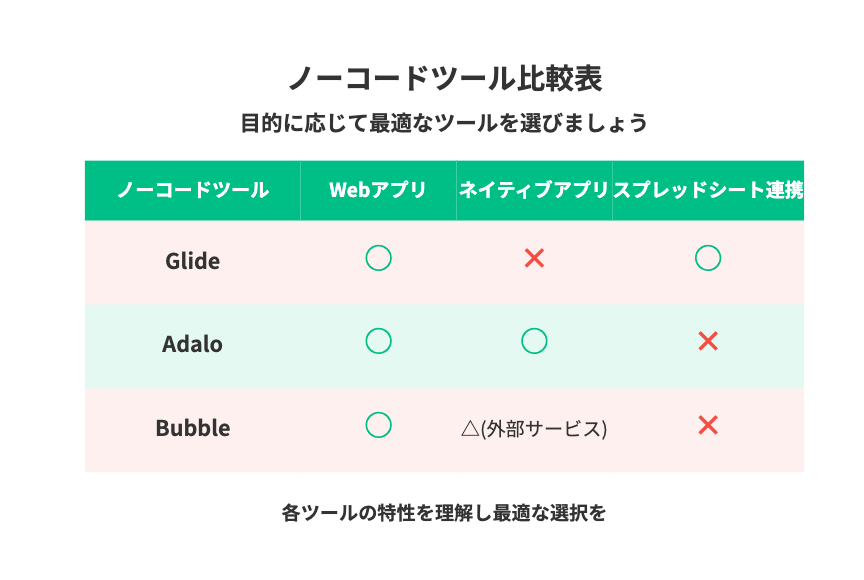The height and width of the screenshot is (580, 864).
Task: Click the circle for Adalo native app
Action: click(534, 341)
